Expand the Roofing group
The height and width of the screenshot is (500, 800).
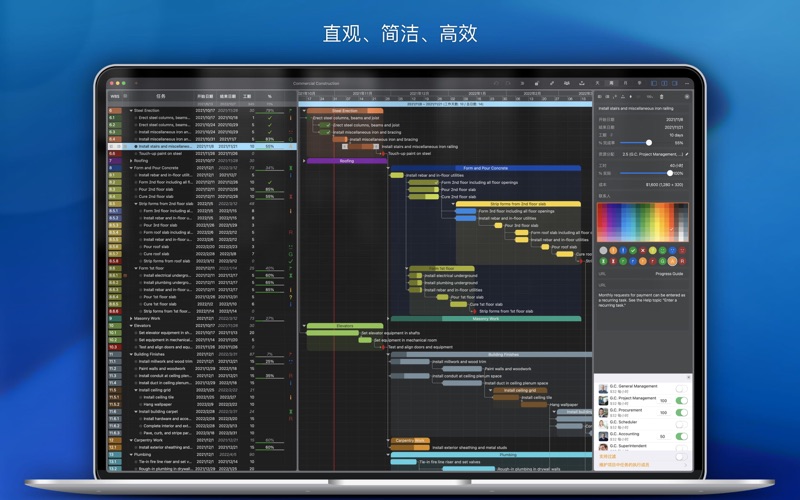coord(131,161)
